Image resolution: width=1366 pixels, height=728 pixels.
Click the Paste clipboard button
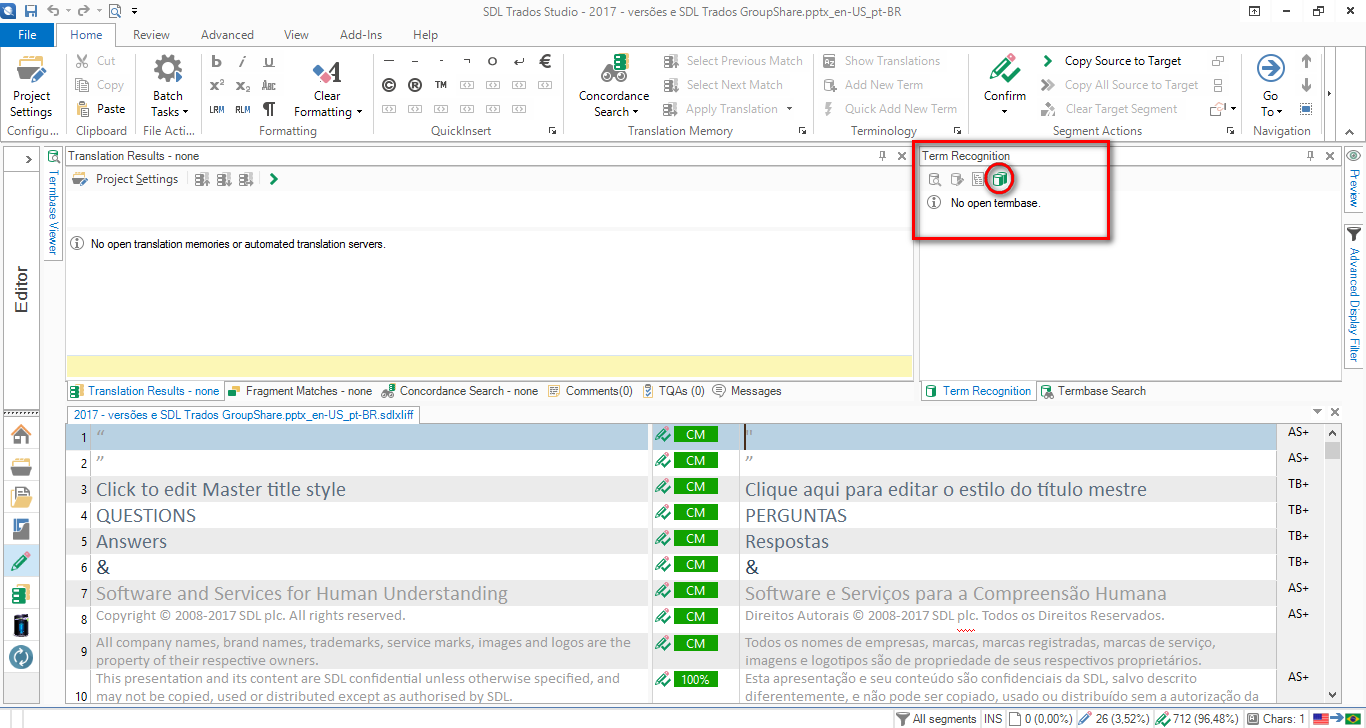101,109
